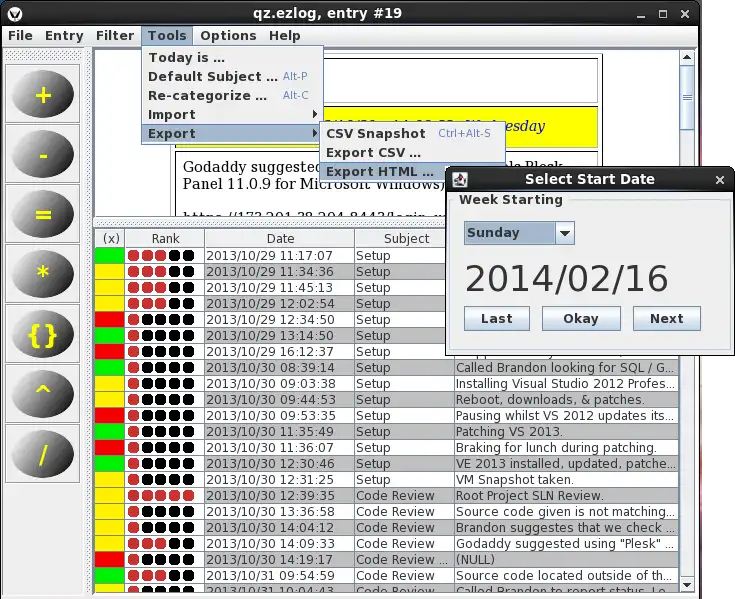The image size is (735, 599).
Task: Expand the Export submenu
Action: (232, 134)
